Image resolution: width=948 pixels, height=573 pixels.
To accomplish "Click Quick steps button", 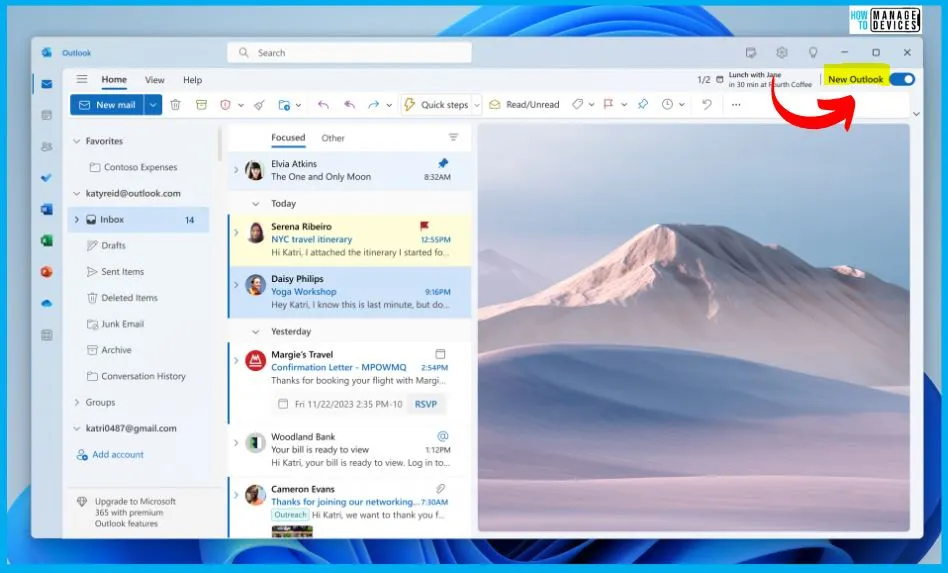I will (x=435, y=105).
